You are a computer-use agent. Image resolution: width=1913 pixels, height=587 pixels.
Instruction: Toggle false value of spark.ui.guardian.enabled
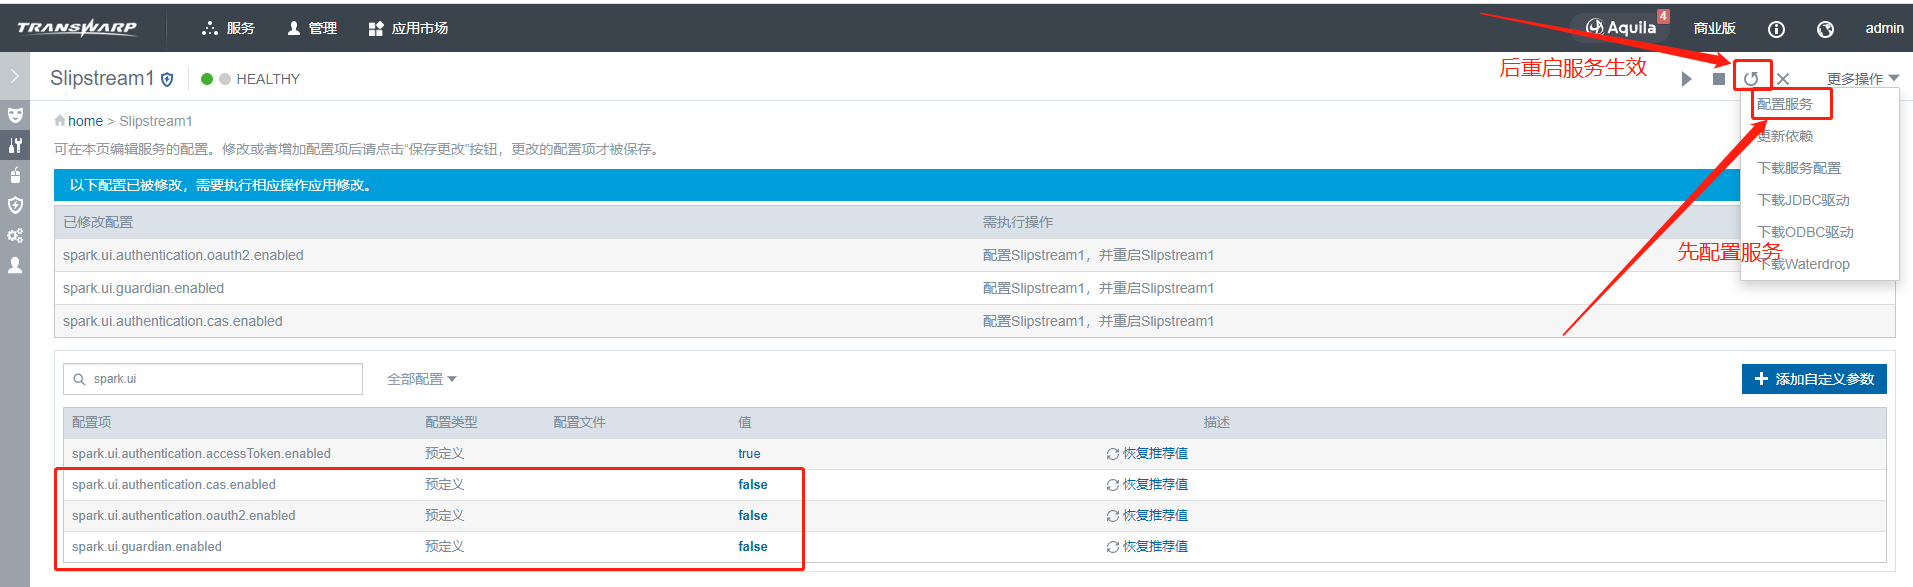pyautogui.click(x=753, y=546)
